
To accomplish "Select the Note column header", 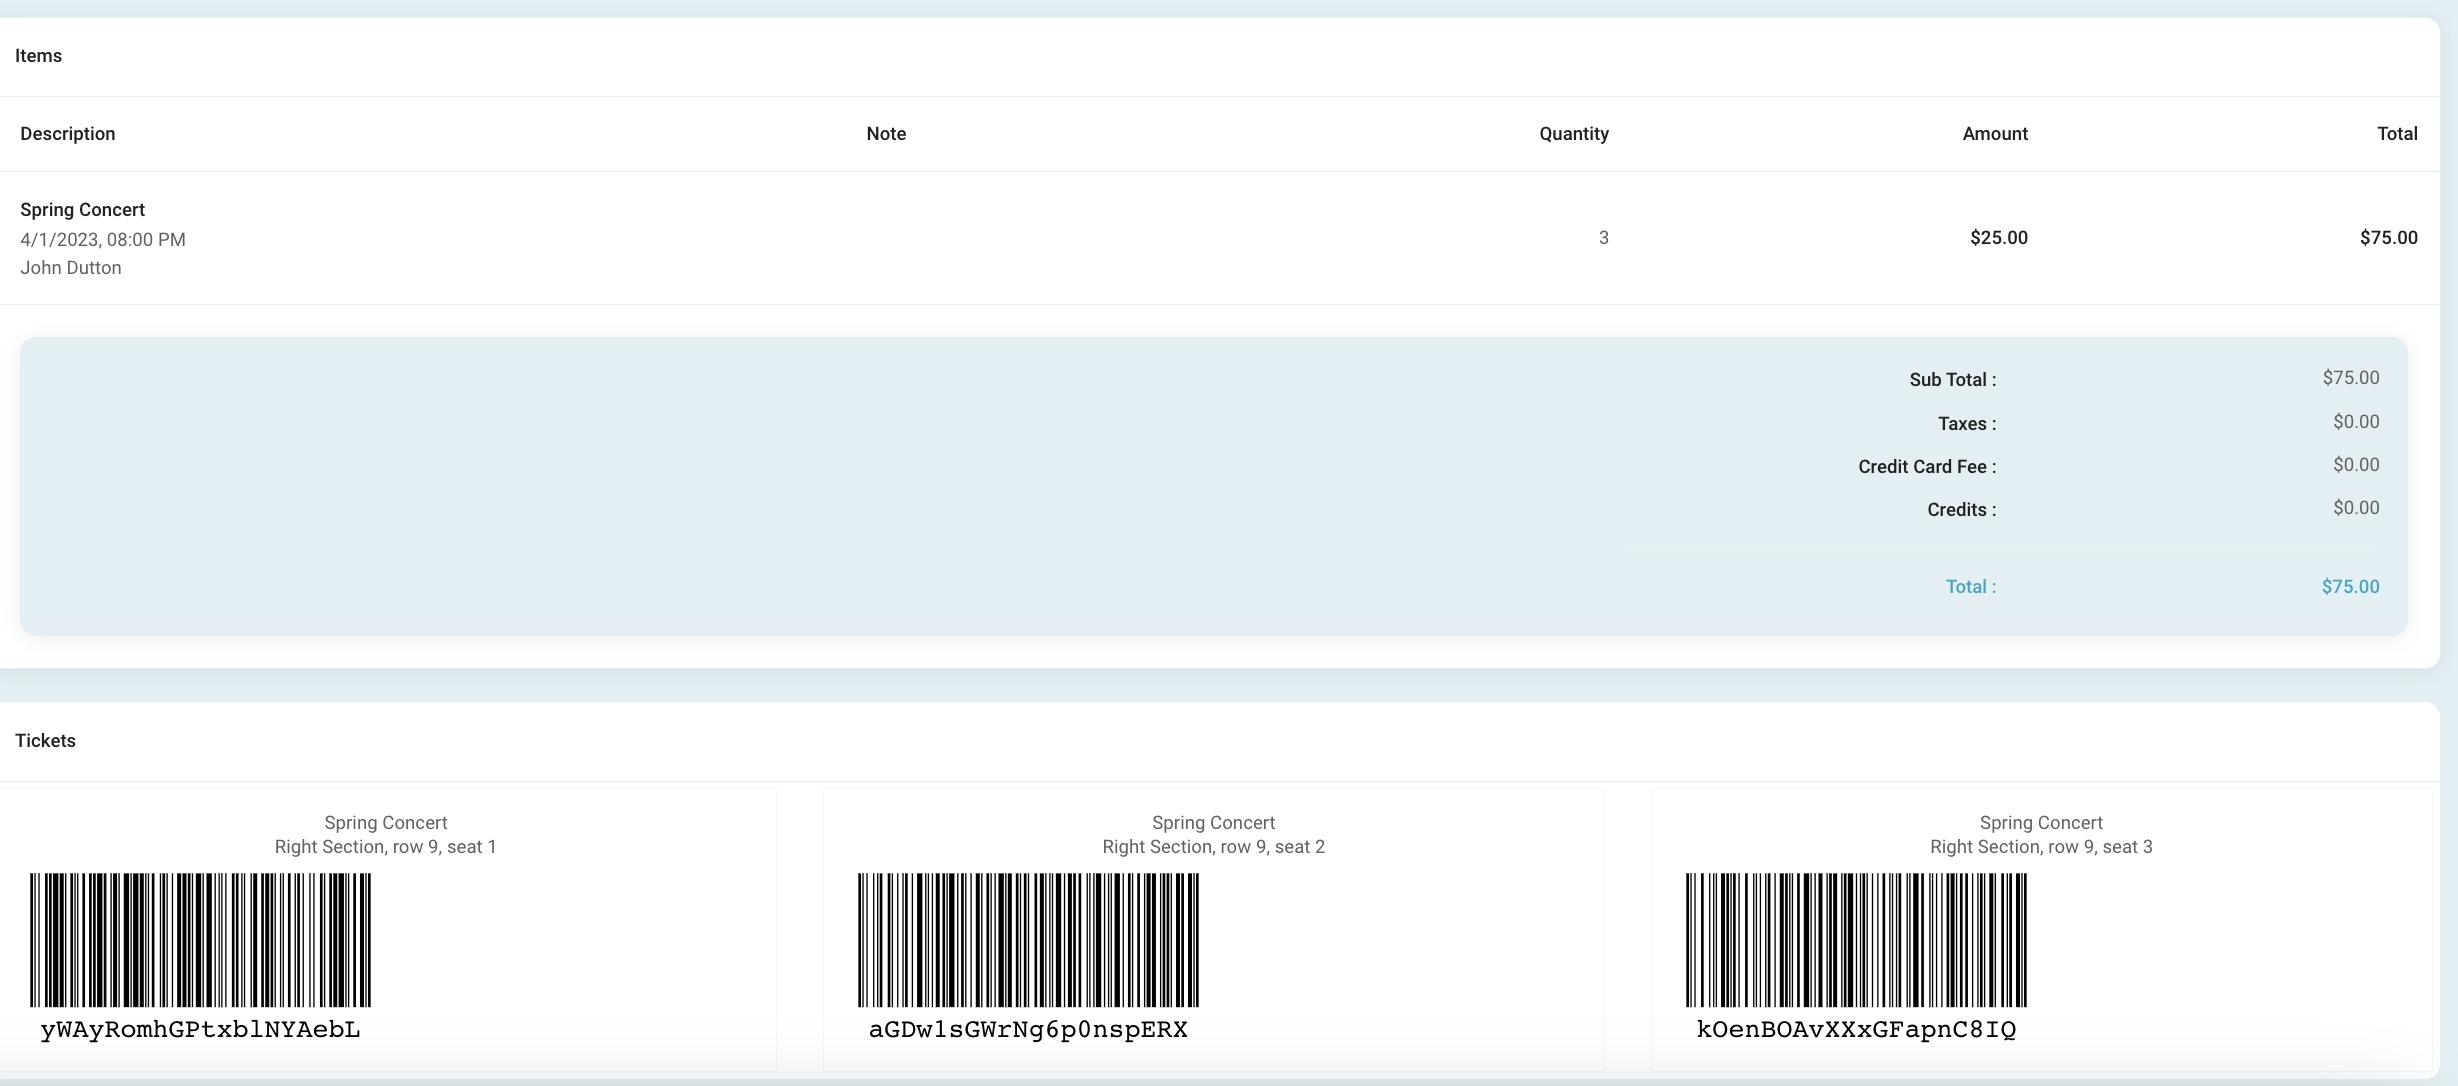I will tap(886, 134).
